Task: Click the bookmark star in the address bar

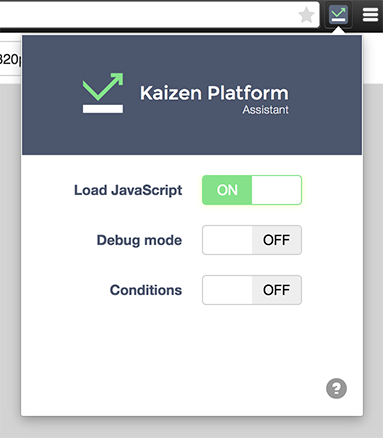Action: point(306,15)
